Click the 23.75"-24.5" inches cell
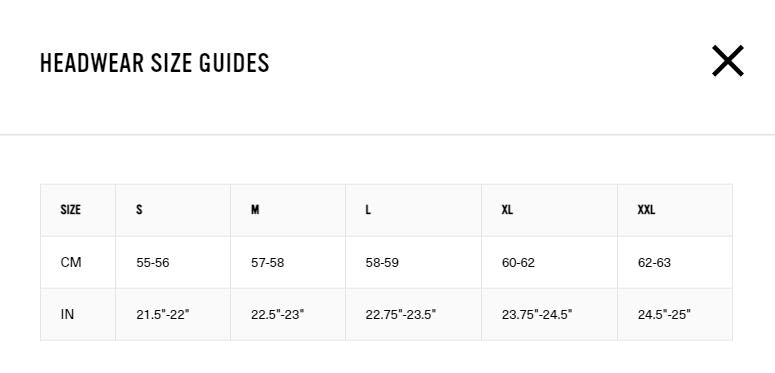The height and width of the screenshot is (373, 775). point(550,314)
